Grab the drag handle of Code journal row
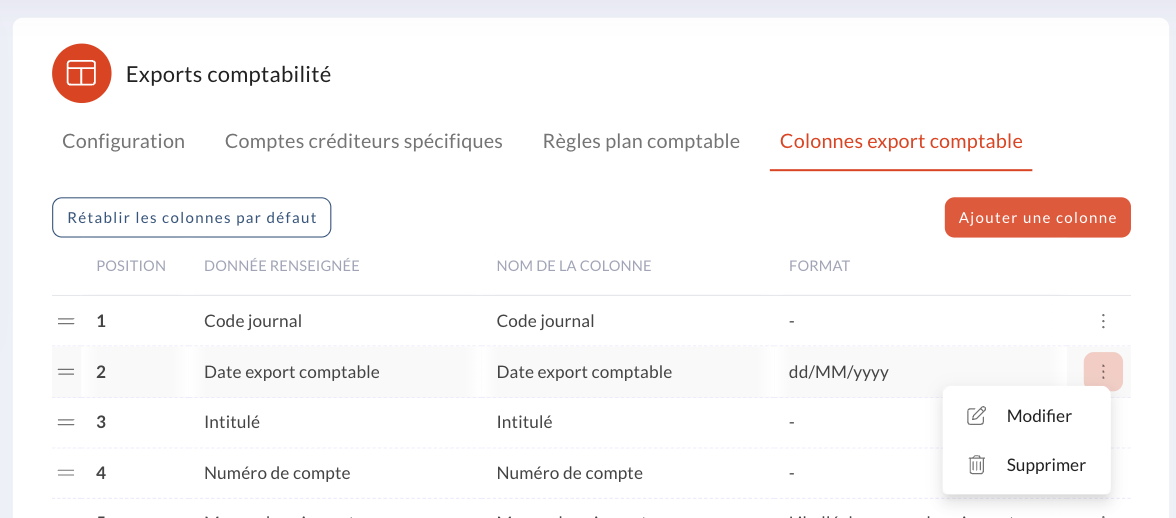 (66, 322)
